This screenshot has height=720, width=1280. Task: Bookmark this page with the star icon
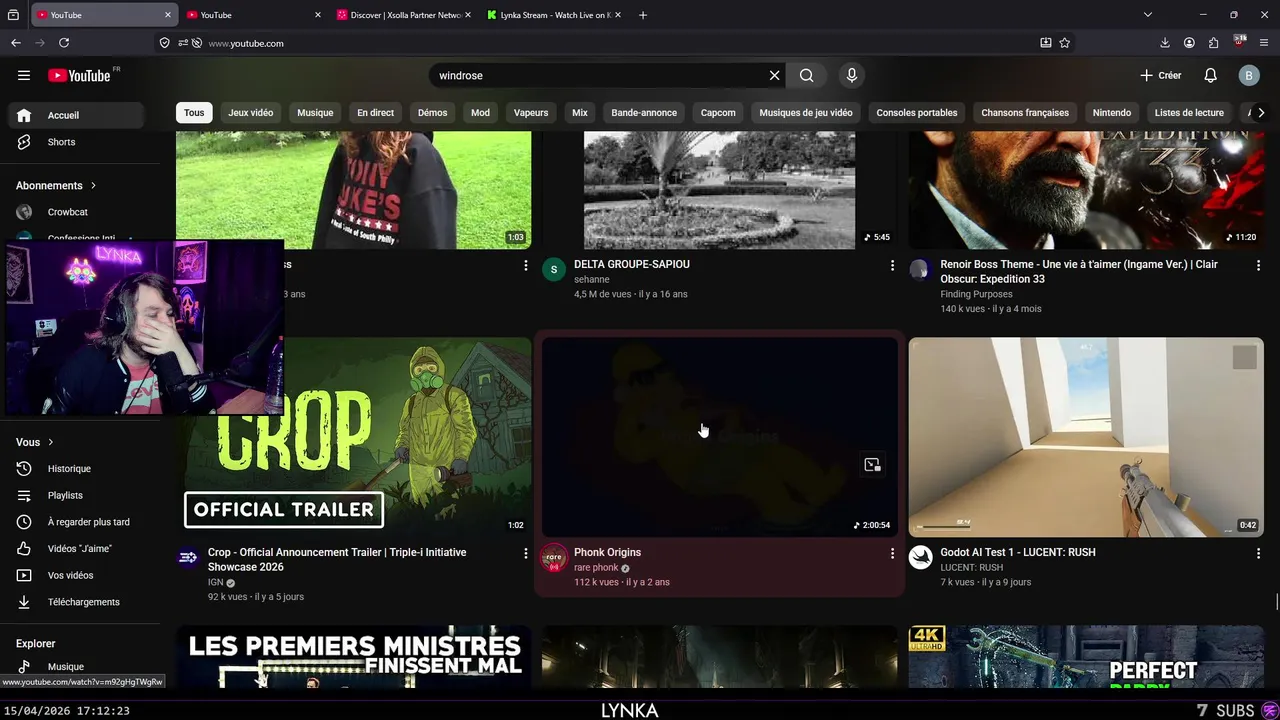point(1065,43)
